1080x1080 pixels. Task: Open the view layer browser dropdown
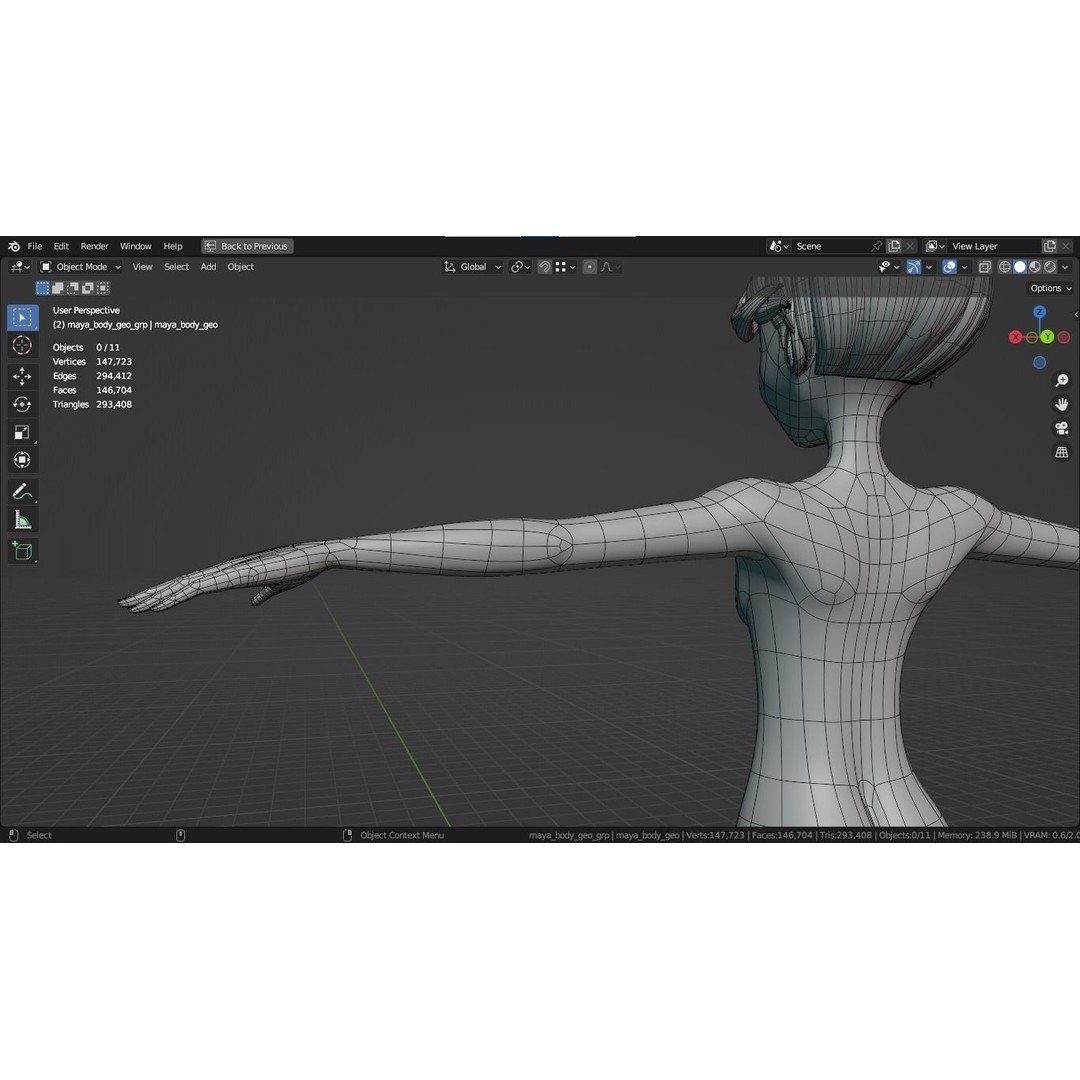point(935,246)
